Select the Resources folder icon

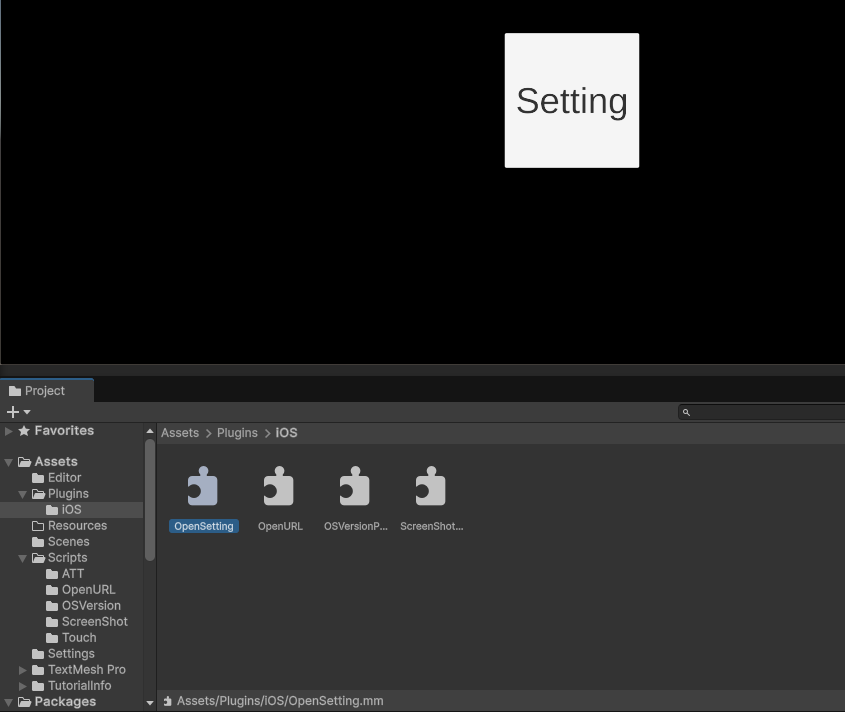[38, 526]
